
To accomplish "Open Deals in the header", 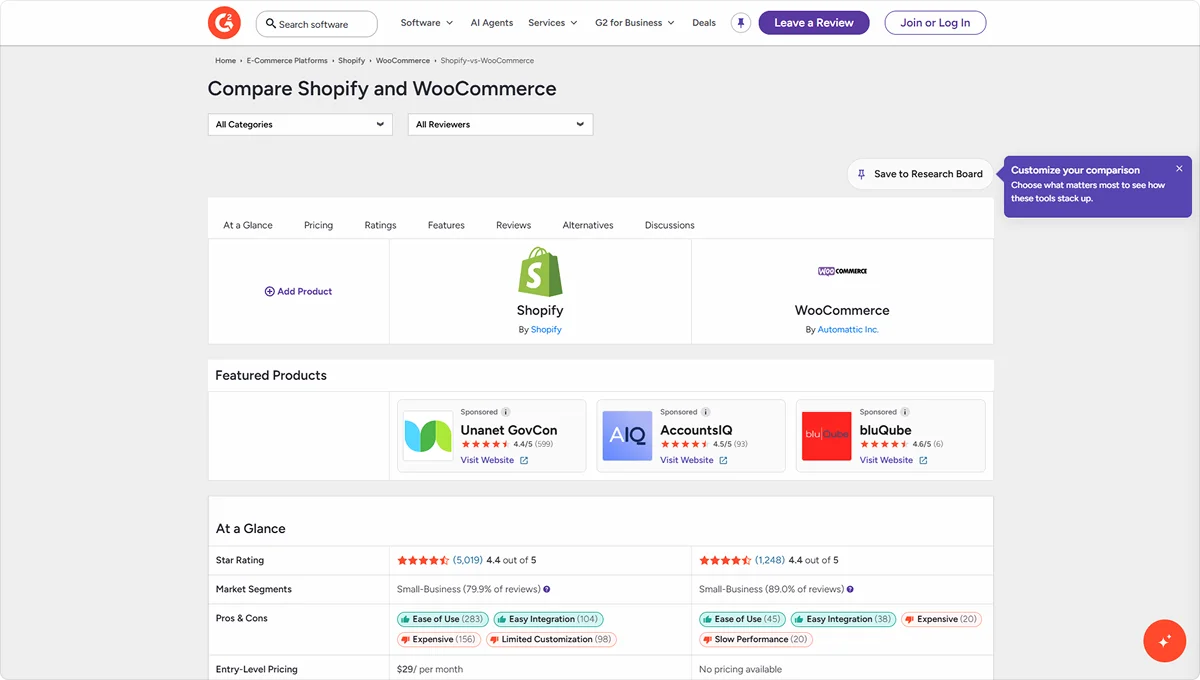I will point(704,23).
